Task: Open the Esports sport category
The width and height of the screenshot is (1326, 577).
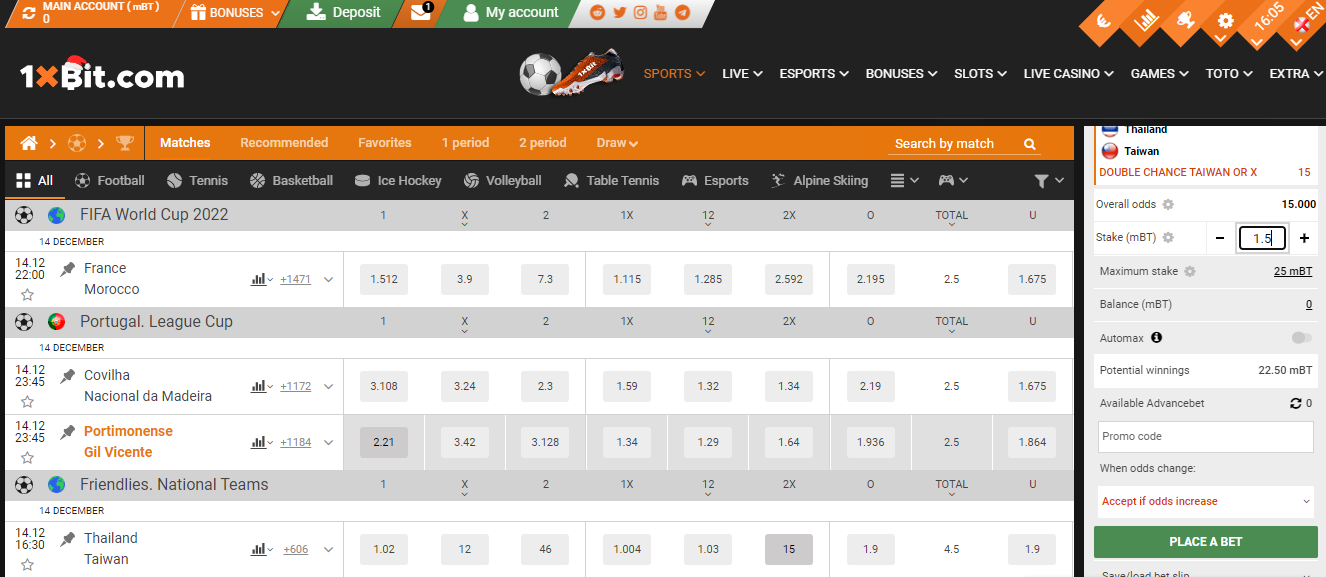Action: [715, 180]
